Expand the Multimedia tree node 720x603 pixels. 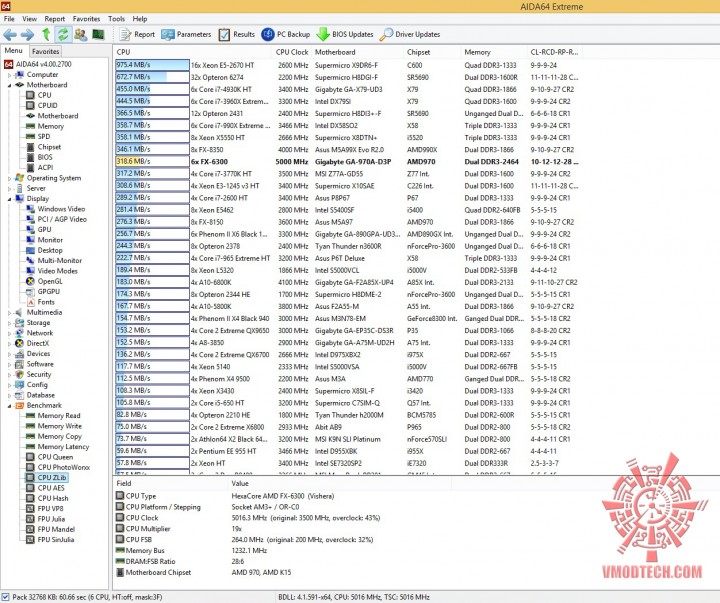coord(9,313)
